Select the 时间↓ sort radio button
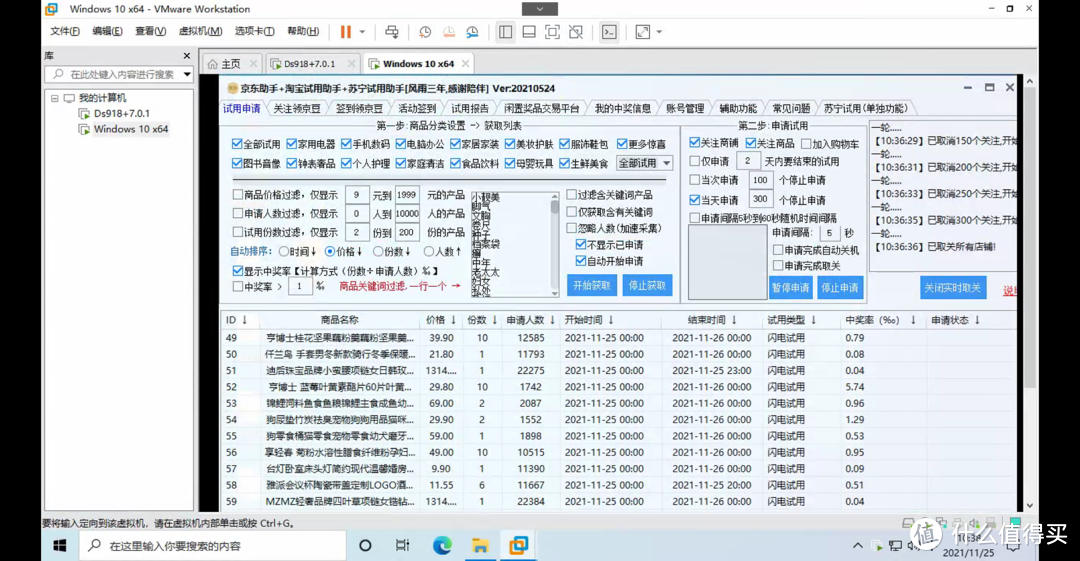 pos(283,252)
